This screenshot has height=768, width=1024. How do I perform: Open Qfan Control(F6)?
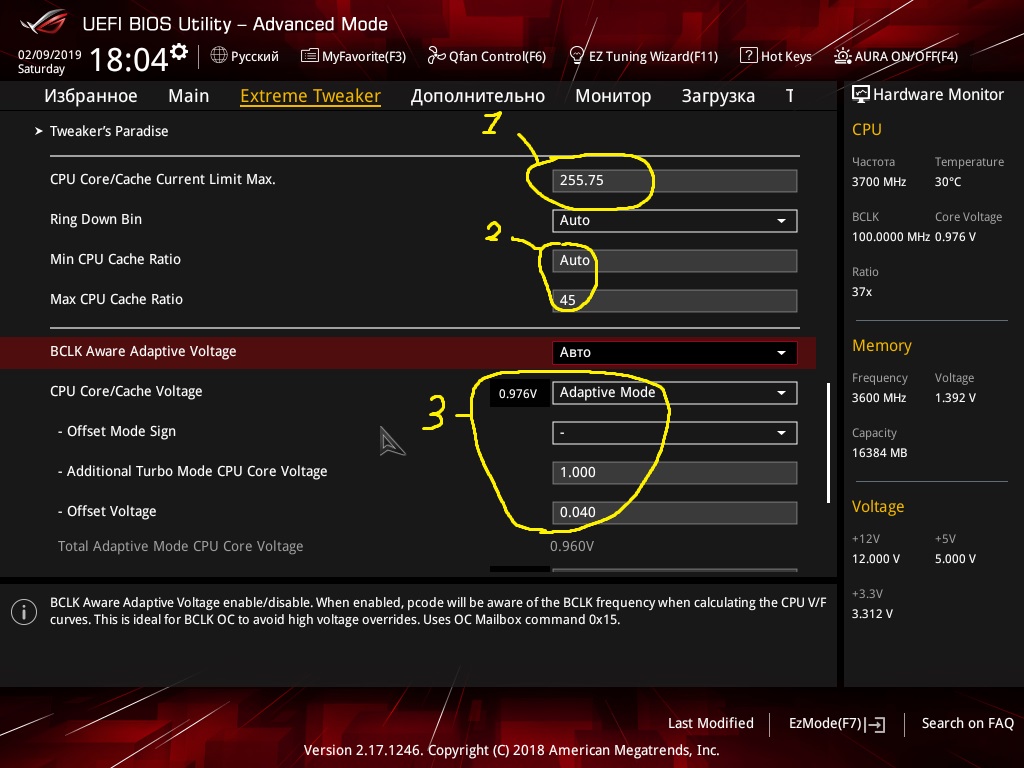[x=487, y=56]
